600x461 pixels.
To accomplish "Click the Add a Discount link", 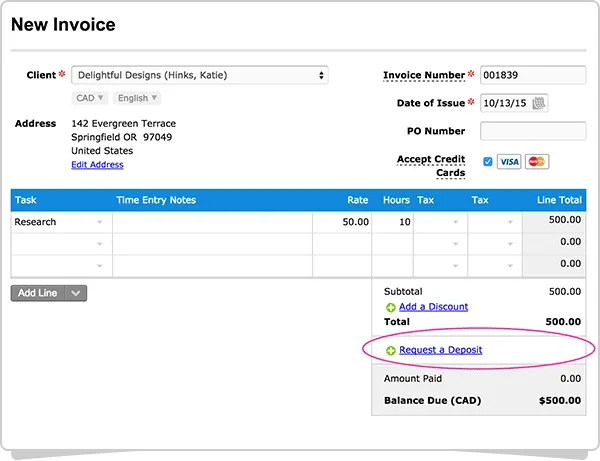I will click(433, 307).
